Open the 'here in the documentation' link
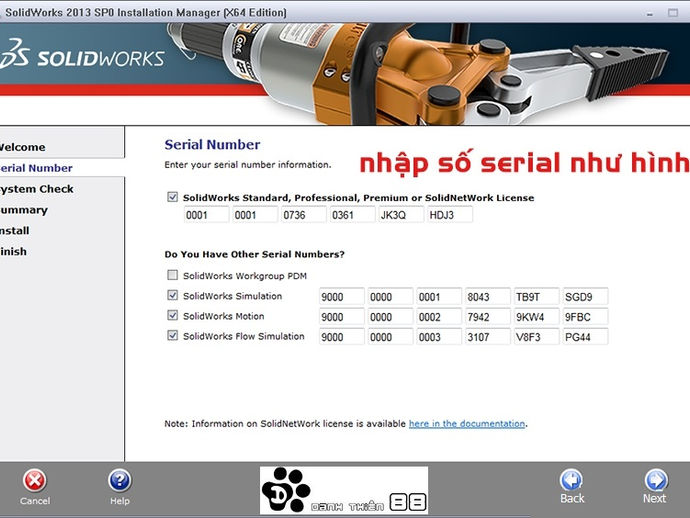Viewport: 690px width, 518px height. (467, 423)
